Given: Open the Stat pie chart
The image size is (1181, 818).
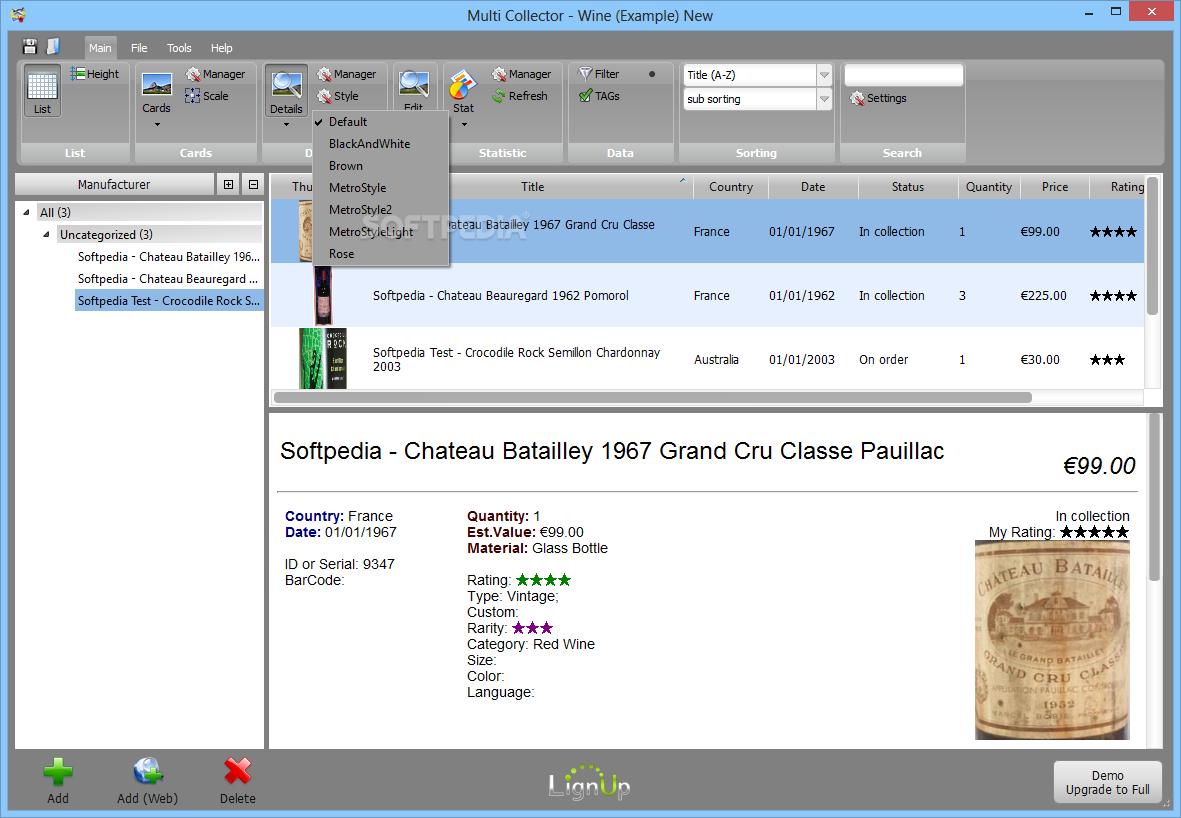Looking at the screenshot, I should point(463,92).
